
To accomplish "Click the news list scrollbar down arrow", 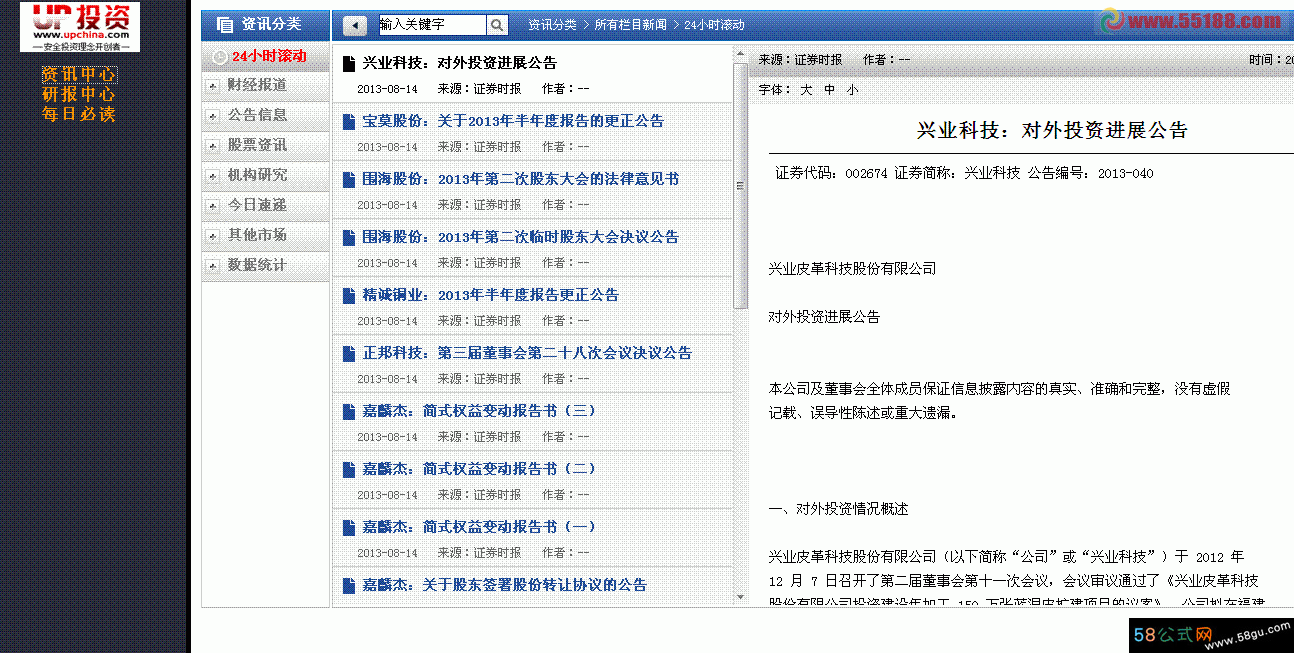I will [x=740, y=597].
